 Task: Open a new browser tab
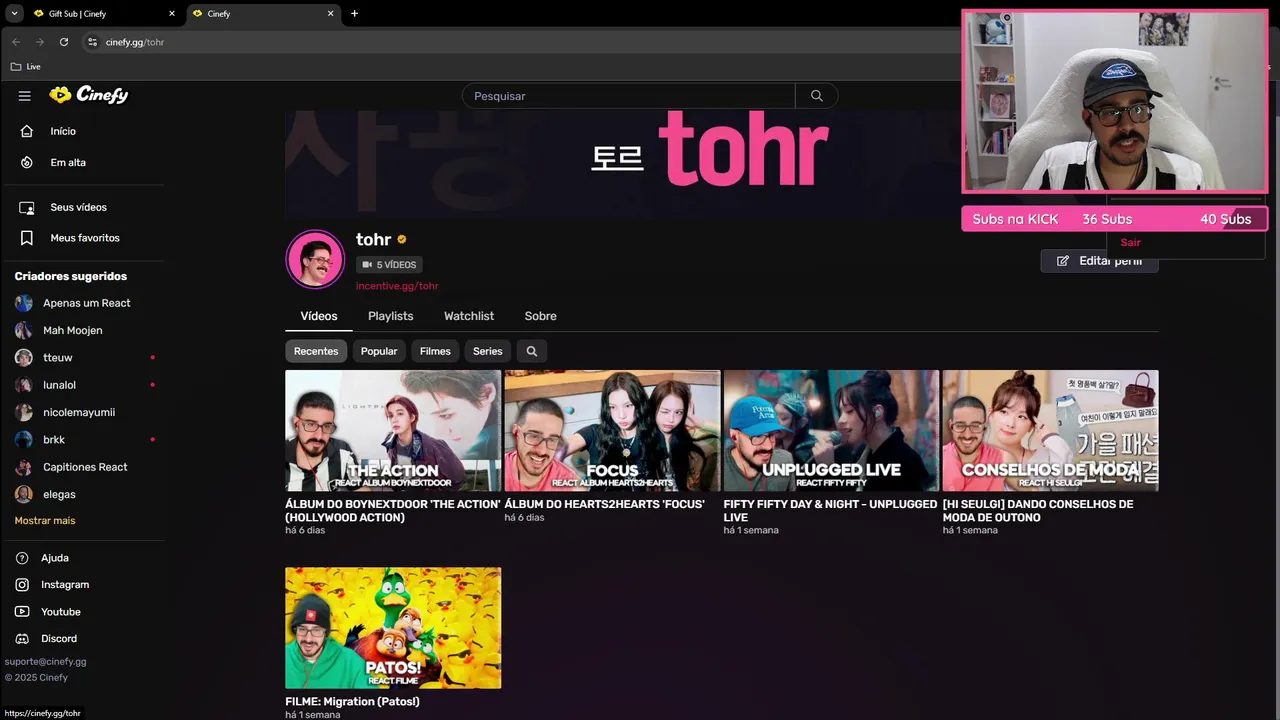click(x=354, y=14)
